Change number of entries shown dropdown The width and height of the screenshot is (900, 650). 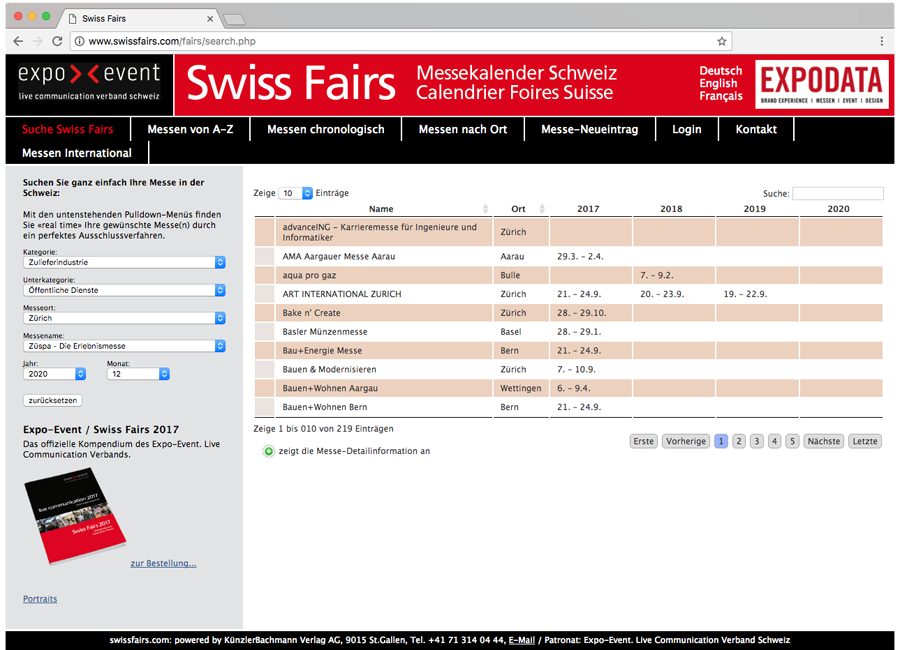click(x=296, y=193)
